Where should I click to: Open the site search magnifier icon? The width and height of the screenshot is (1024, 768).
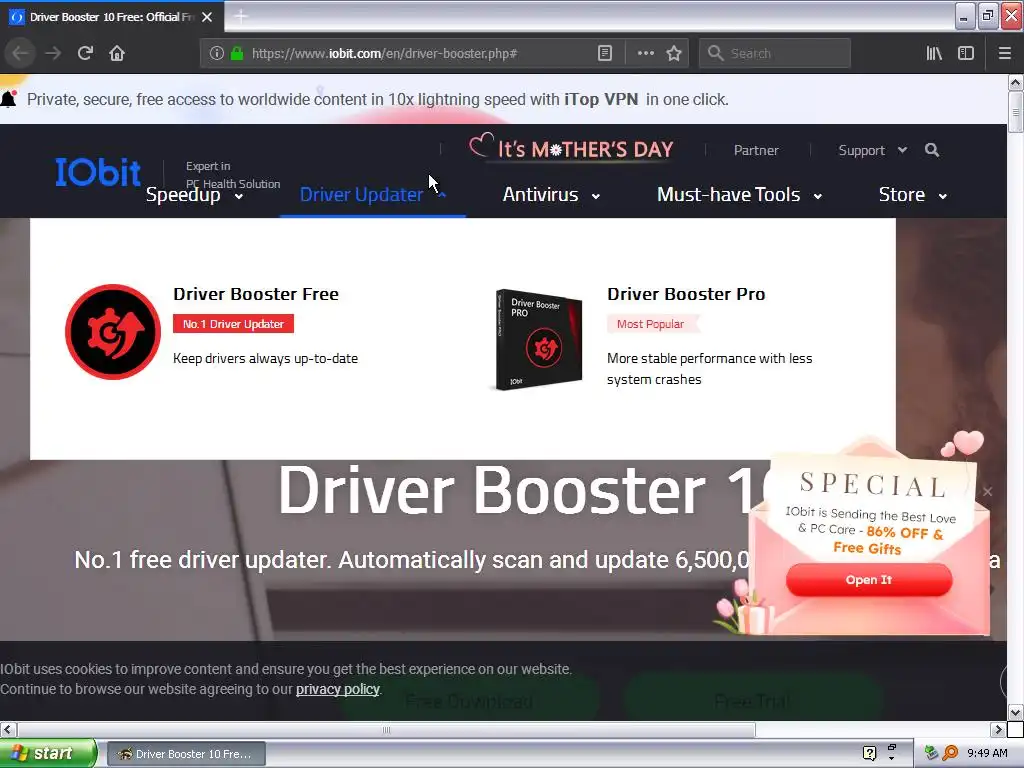(932, 150)
